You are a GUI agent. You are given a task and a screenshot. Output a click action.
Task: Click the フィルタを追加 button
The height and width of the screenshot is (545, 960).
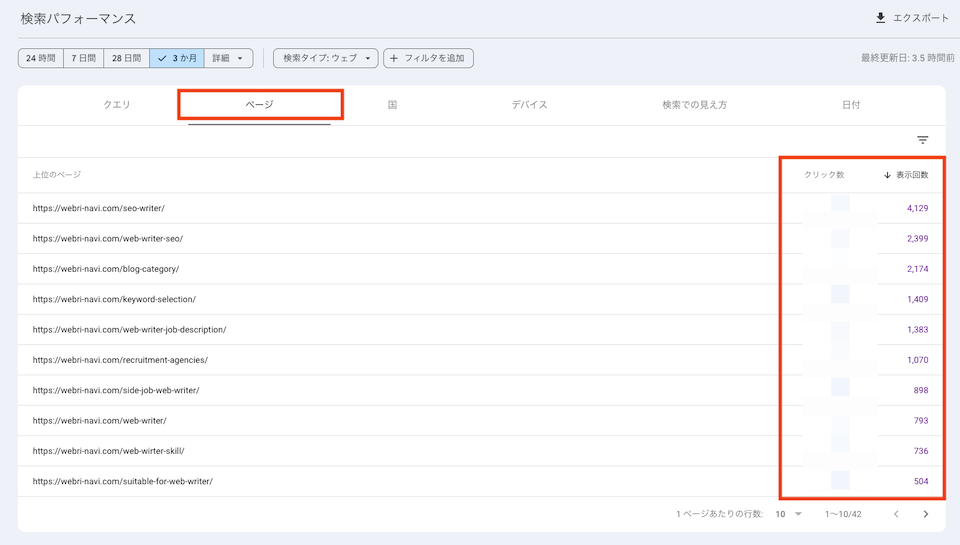[428, 58]
